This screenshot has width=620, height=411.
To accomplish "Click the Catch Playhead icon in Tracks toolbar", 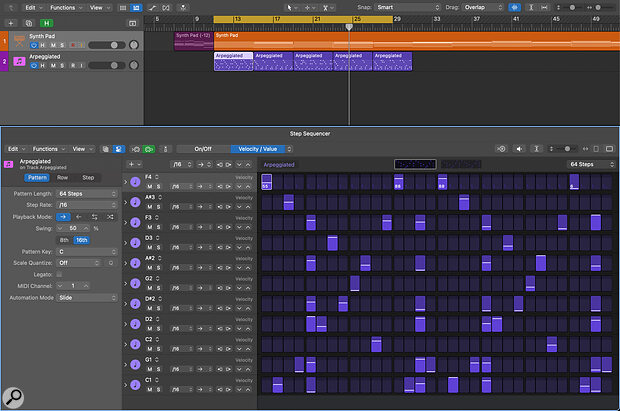I will (183, 8).
